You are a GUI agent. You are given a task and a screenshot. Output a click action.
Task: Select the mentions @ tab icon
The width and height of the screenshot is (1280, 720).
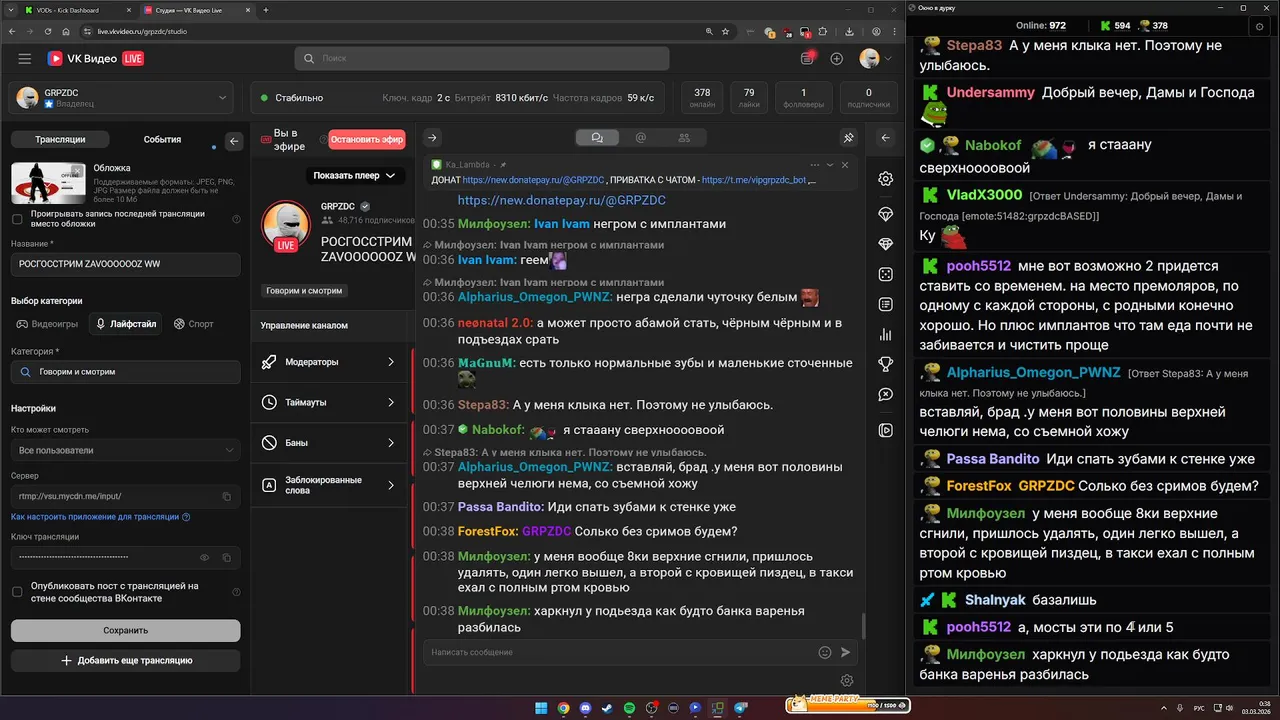pyautogui.click(x=641, y=138)
